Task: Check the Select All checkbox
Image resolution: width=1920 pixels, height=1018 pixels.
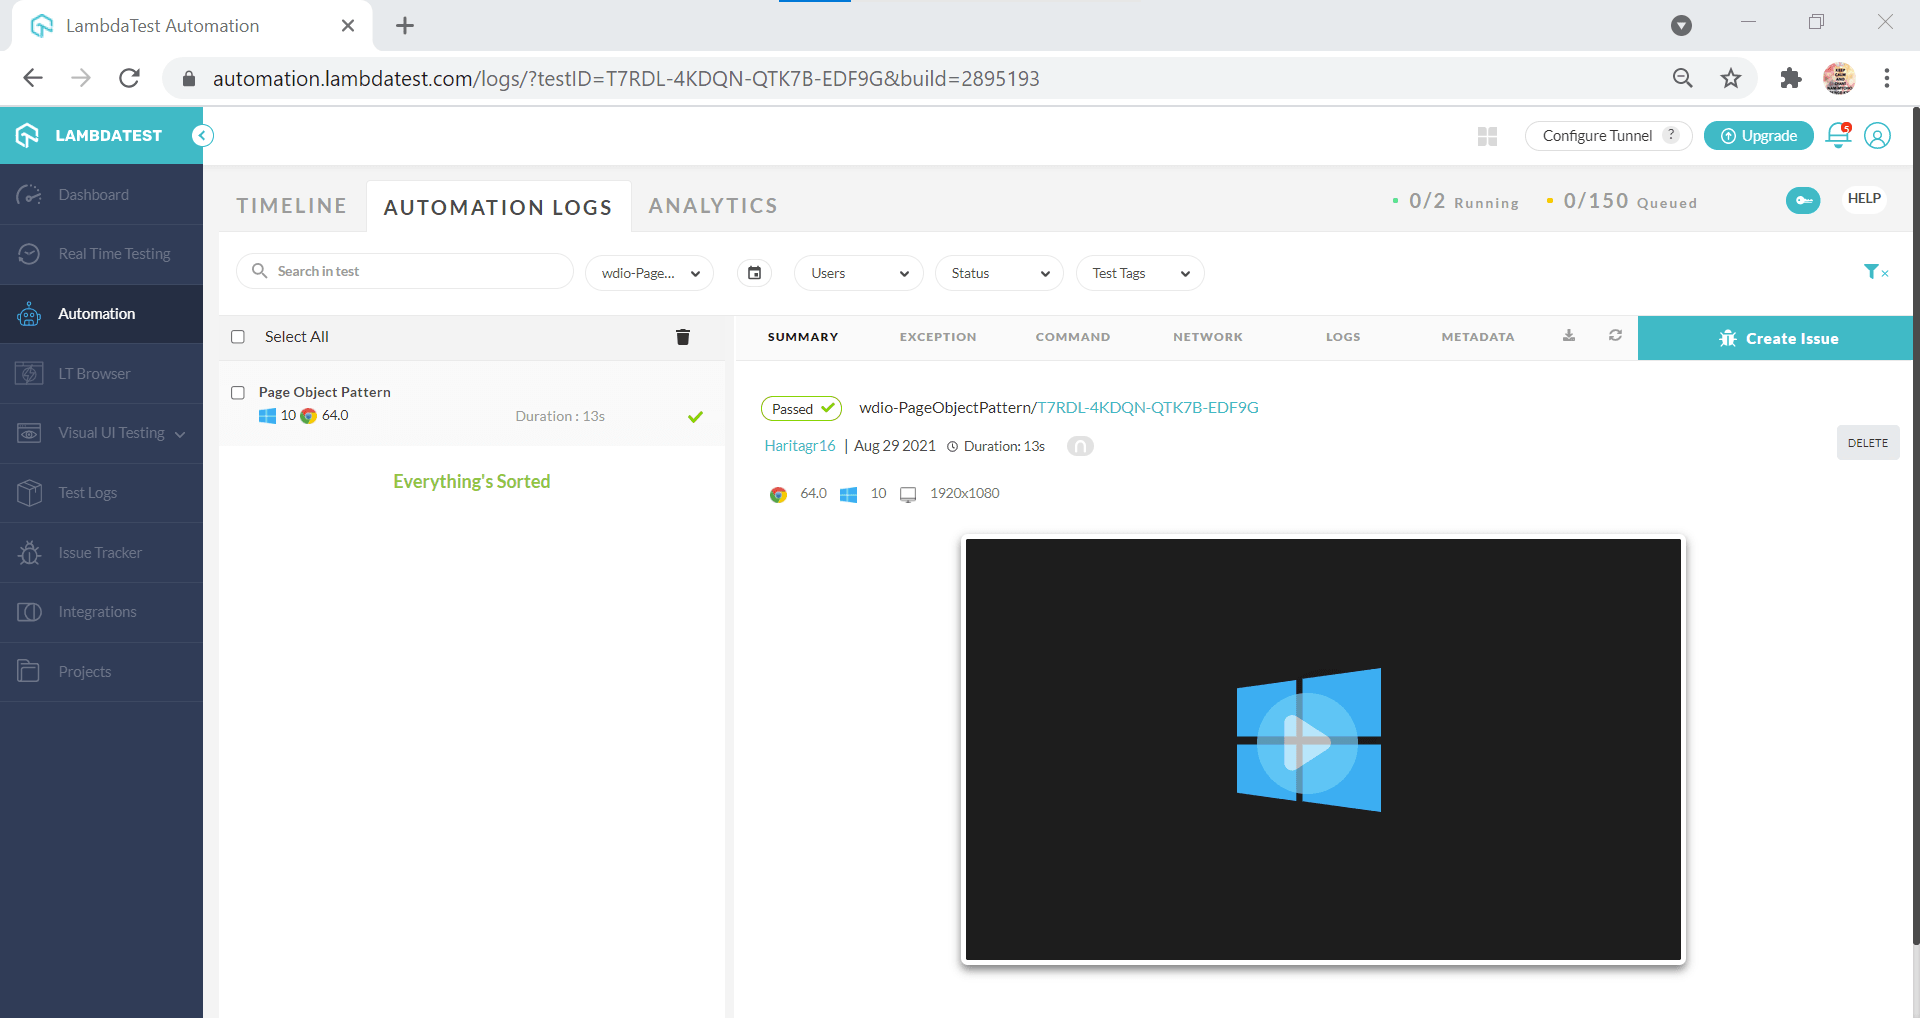Action: point(238,337)
